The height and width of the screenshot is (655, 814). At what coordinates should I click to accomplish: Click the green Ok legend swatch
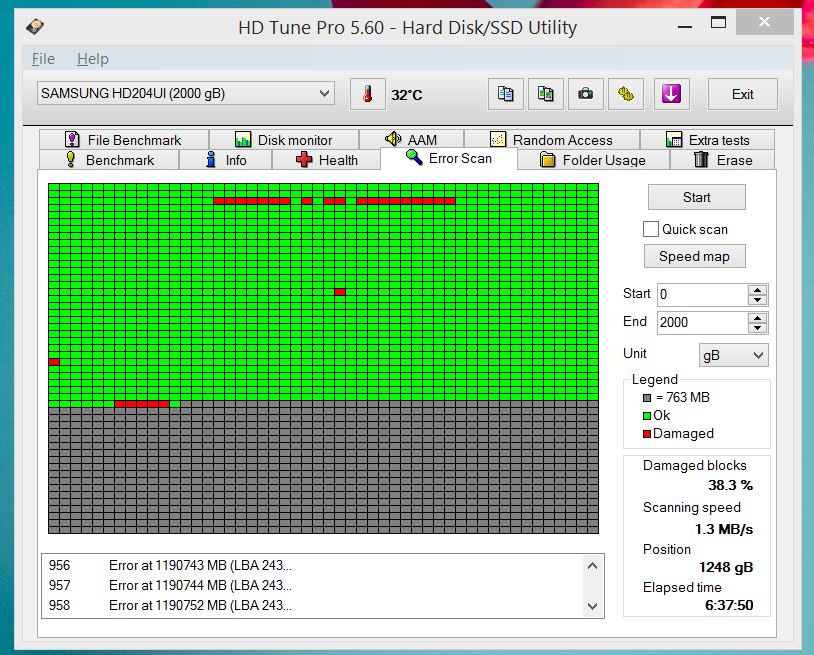click(647, 416)
